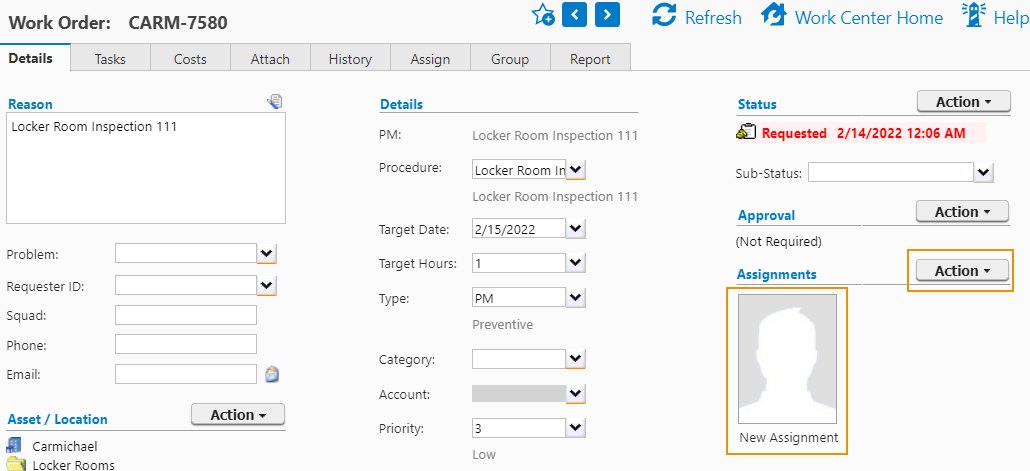Click the Assignments Action button

pyautogui.click(x=962, y=271)
